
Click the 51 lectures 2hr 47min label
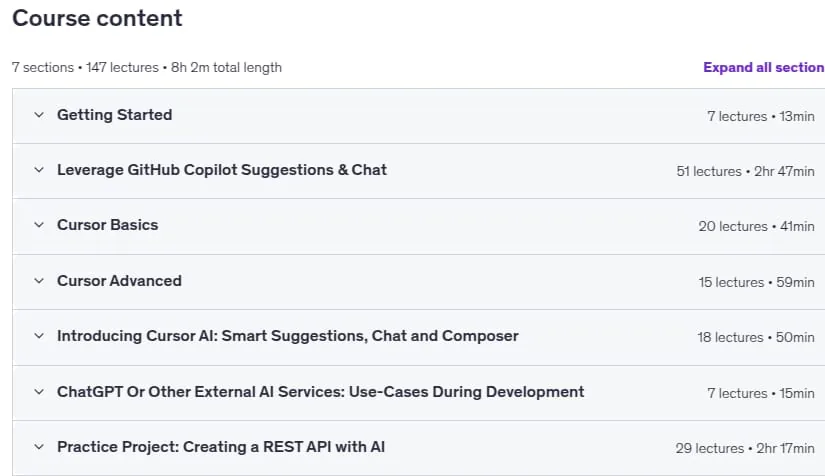point(746,171)
